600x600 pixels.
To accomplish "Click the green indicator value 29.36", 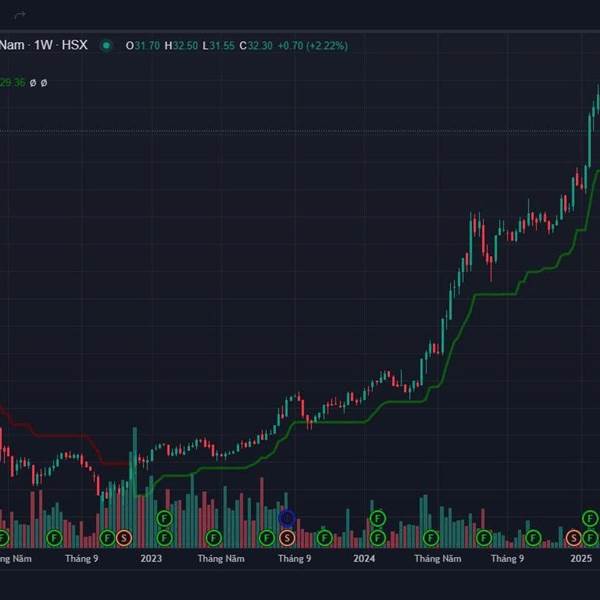I will (12, 82).
